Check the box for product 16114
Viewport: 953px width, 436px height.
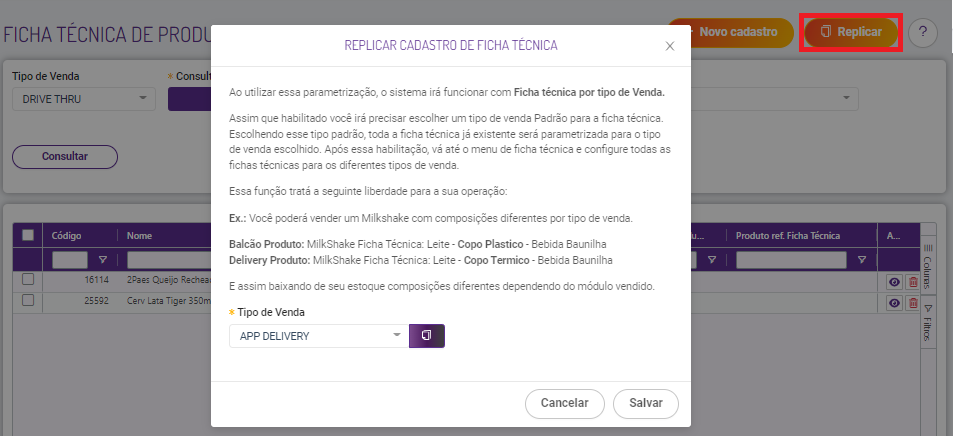point(28,280)
